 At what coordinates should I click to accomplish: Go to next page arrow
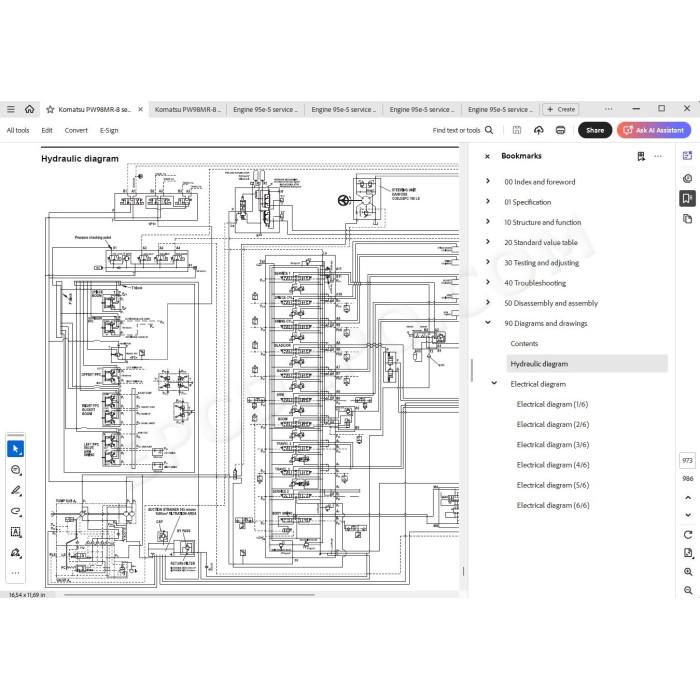pyautogui.click(x=688, y=515)
